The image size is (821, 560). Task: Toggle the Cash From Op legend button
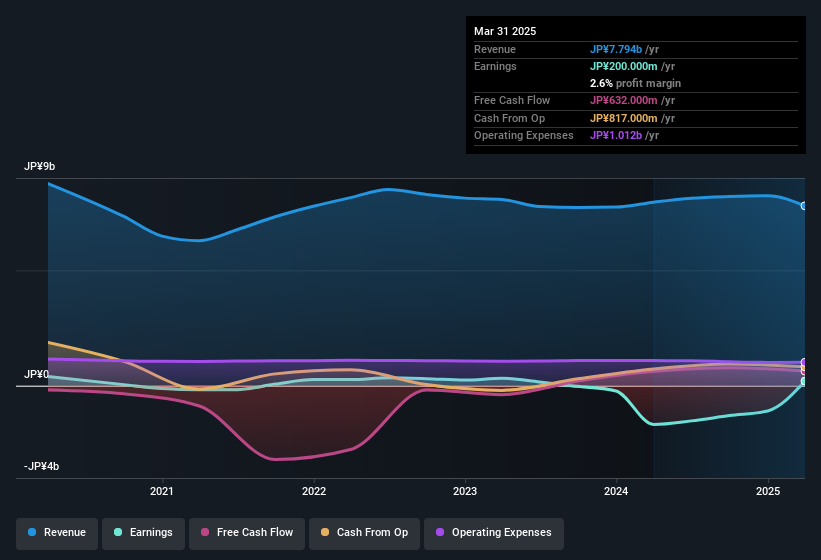[364, 533]
